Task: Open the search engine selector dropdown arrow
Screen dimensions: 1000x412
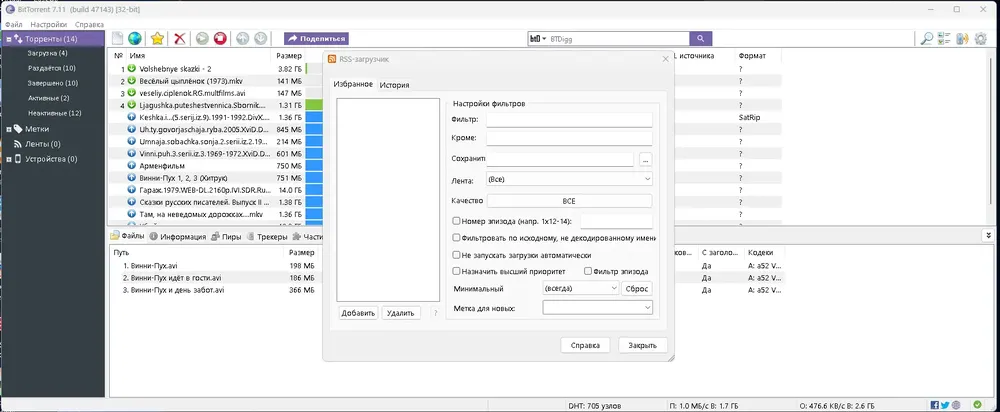Action: pos(544,39)
